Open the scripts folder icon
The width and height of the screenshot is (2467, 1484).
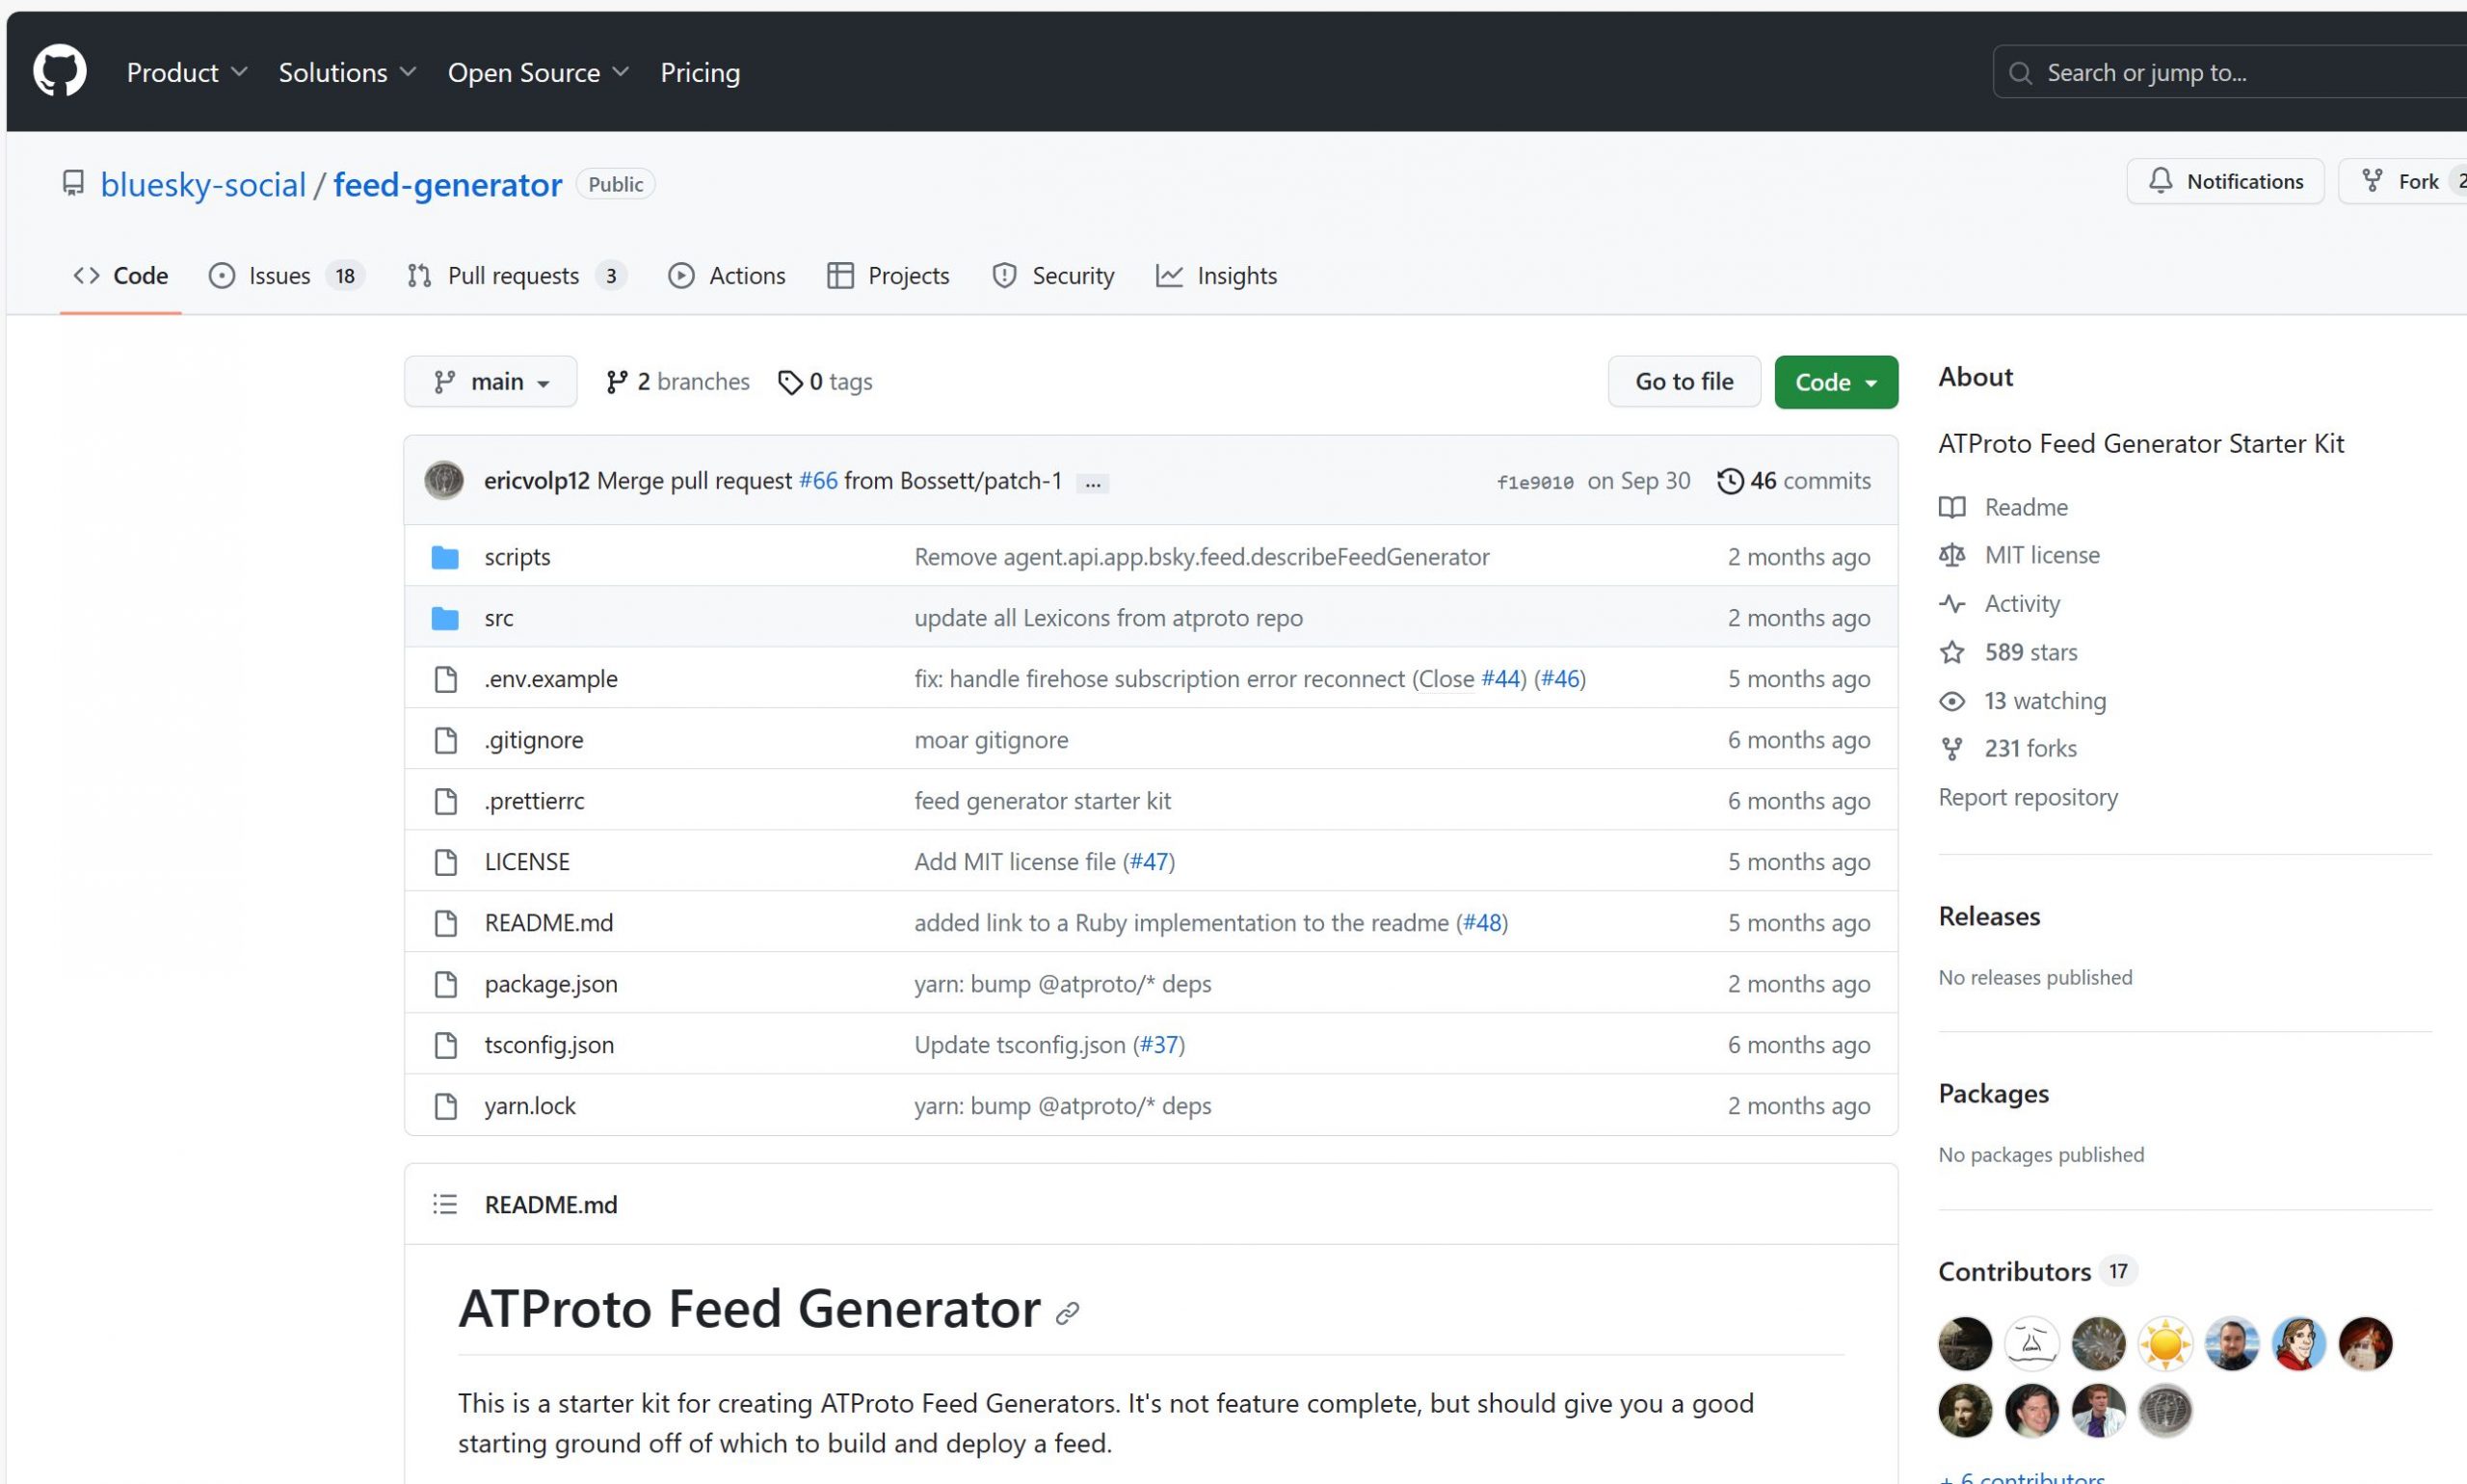pyautogui.click(x=445, y=557)
